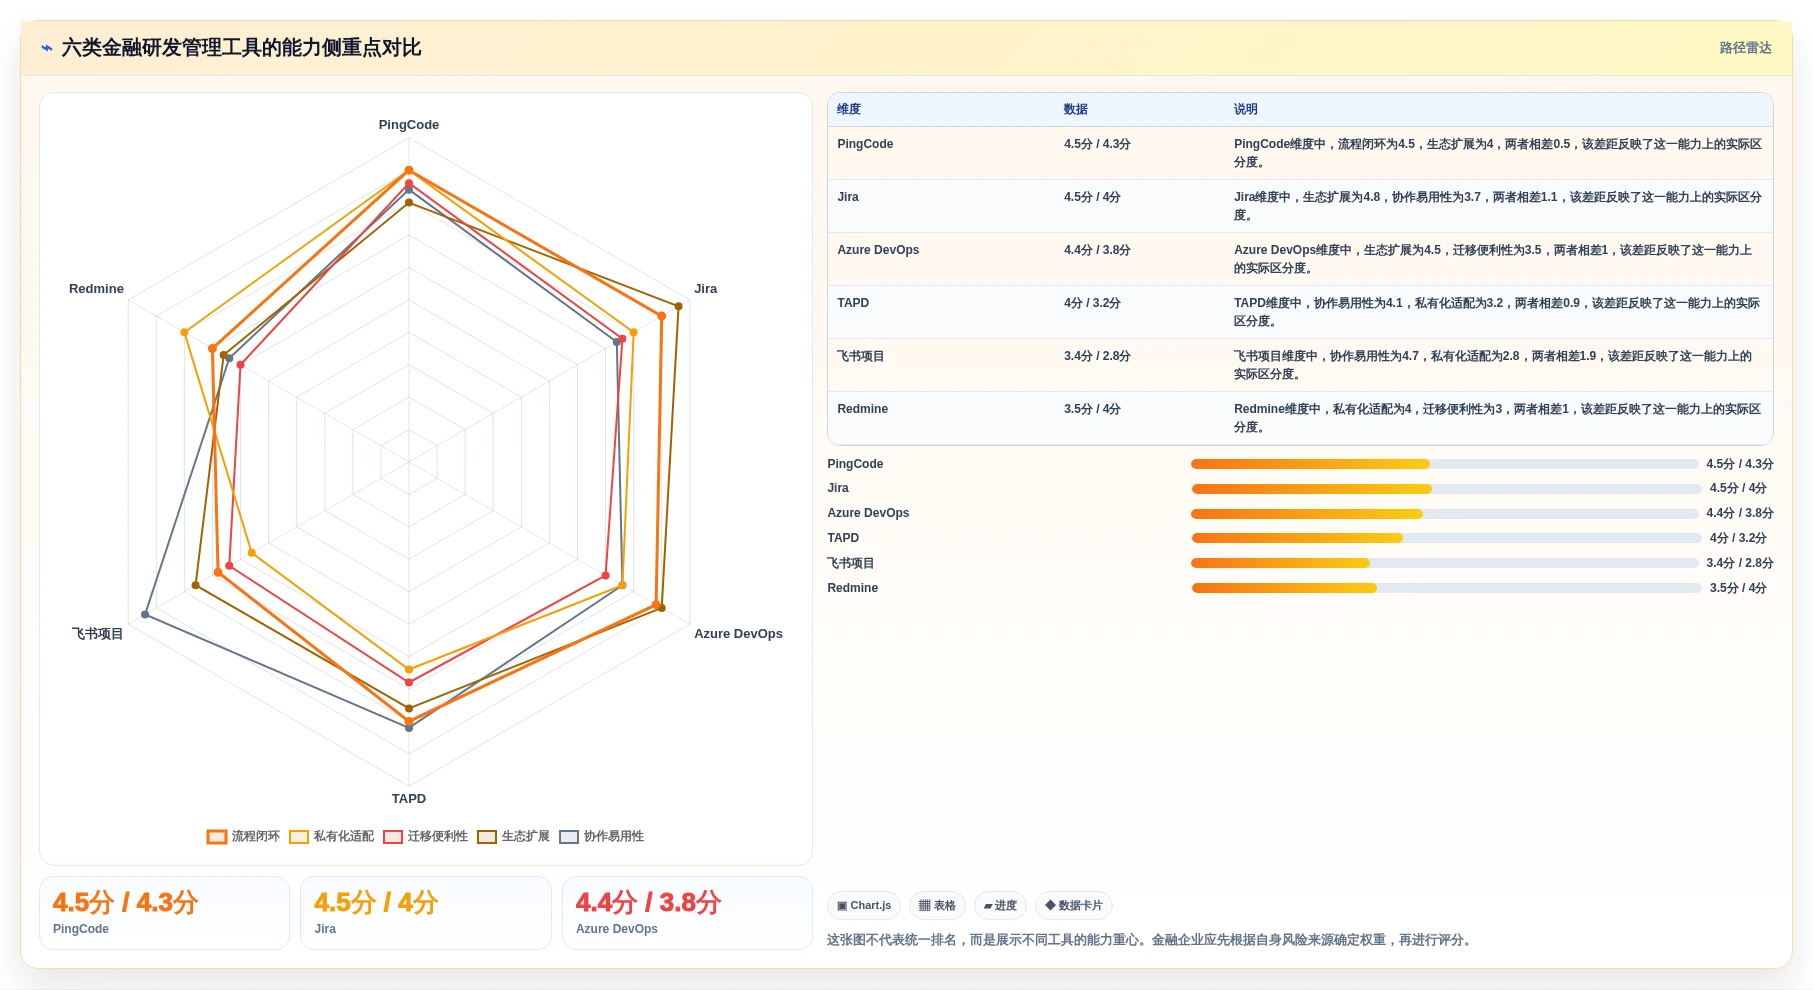This screenshot has width=1813, height=990.
Task: Click the TAPD progress bar
Action: tap(1446, 538)
